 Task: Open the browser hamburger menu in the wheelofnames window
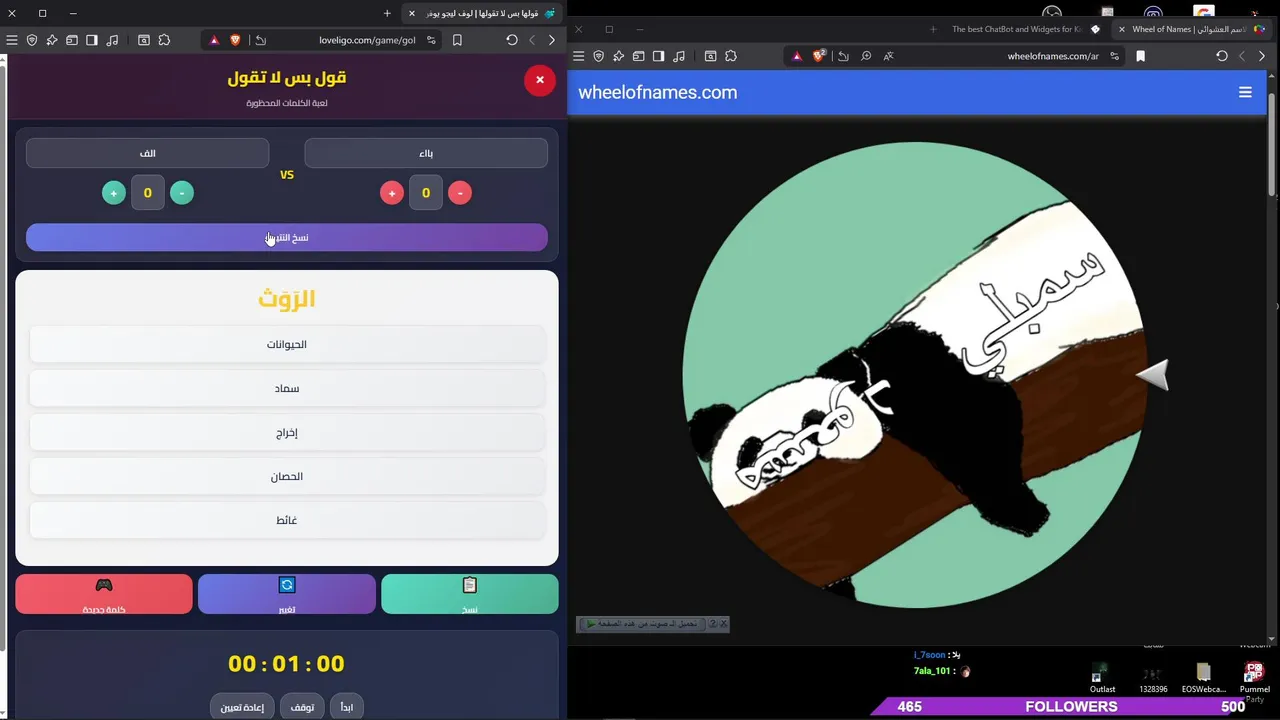(578, 56)
